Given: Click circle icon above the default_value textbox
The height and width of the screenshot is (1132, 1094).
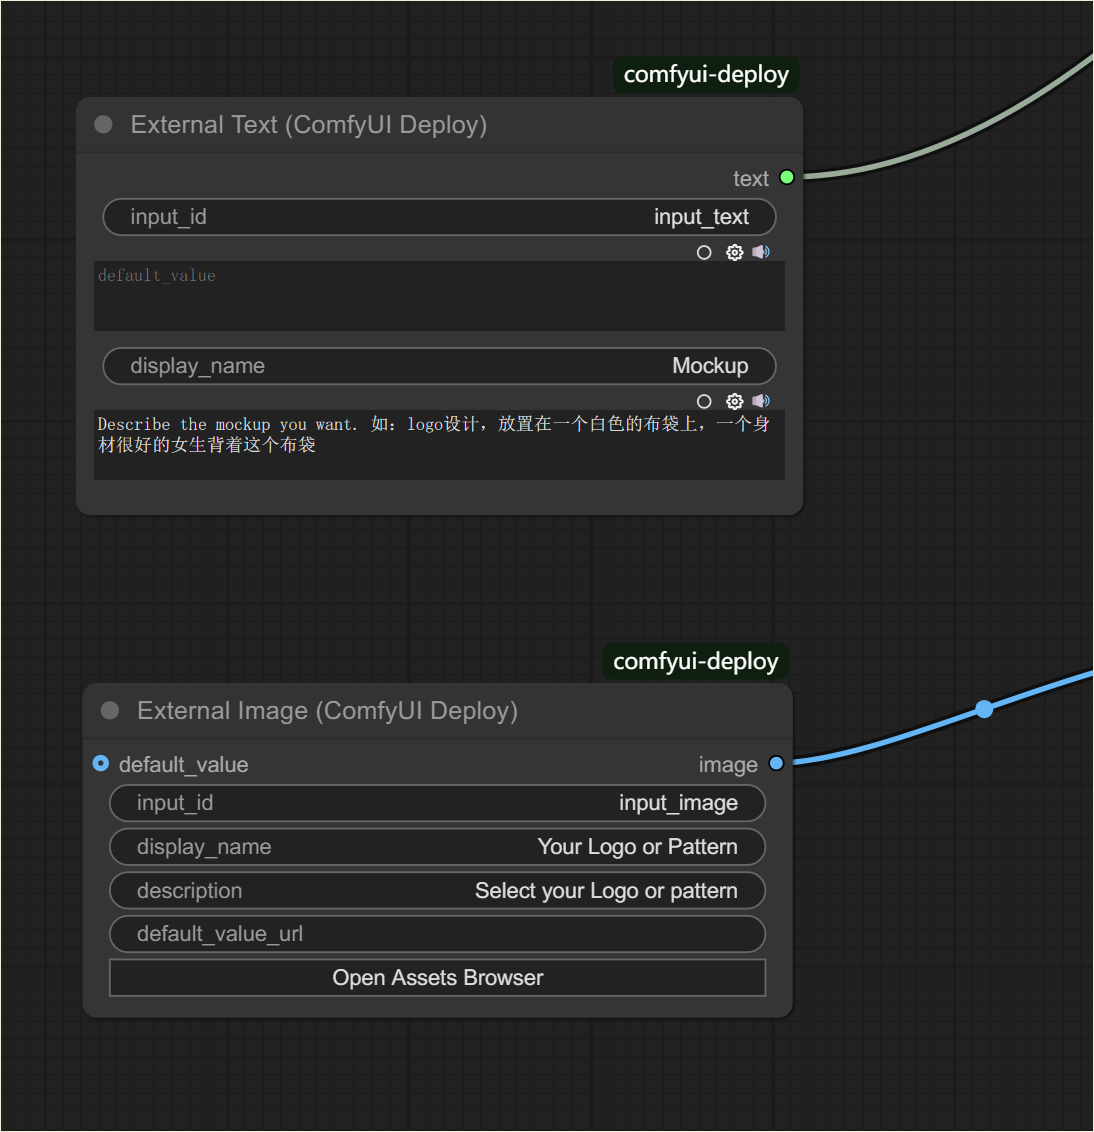Looking at the screenshot, I should tap(704, 253).
